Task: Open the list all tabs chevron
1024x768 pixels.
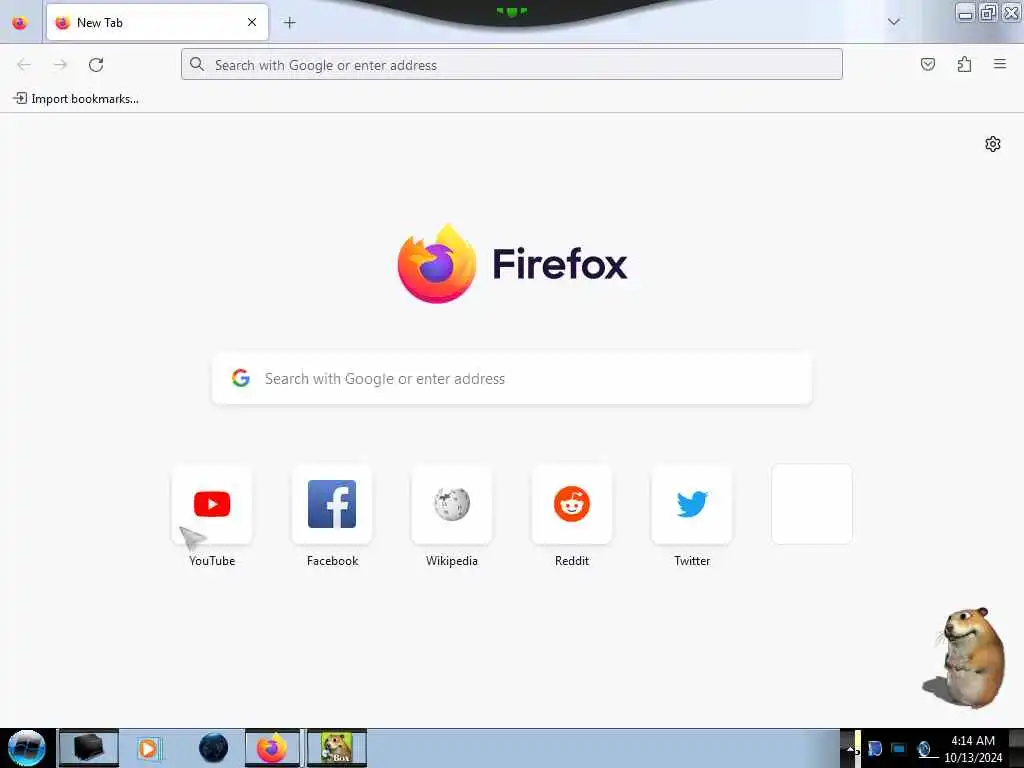Action: click(893, 22)
